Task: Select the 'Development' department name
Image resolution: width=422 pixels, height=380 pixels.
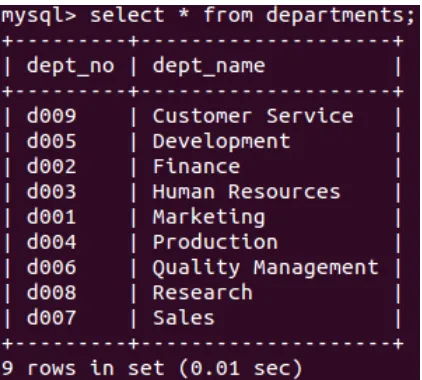Action: click(222, 142)
